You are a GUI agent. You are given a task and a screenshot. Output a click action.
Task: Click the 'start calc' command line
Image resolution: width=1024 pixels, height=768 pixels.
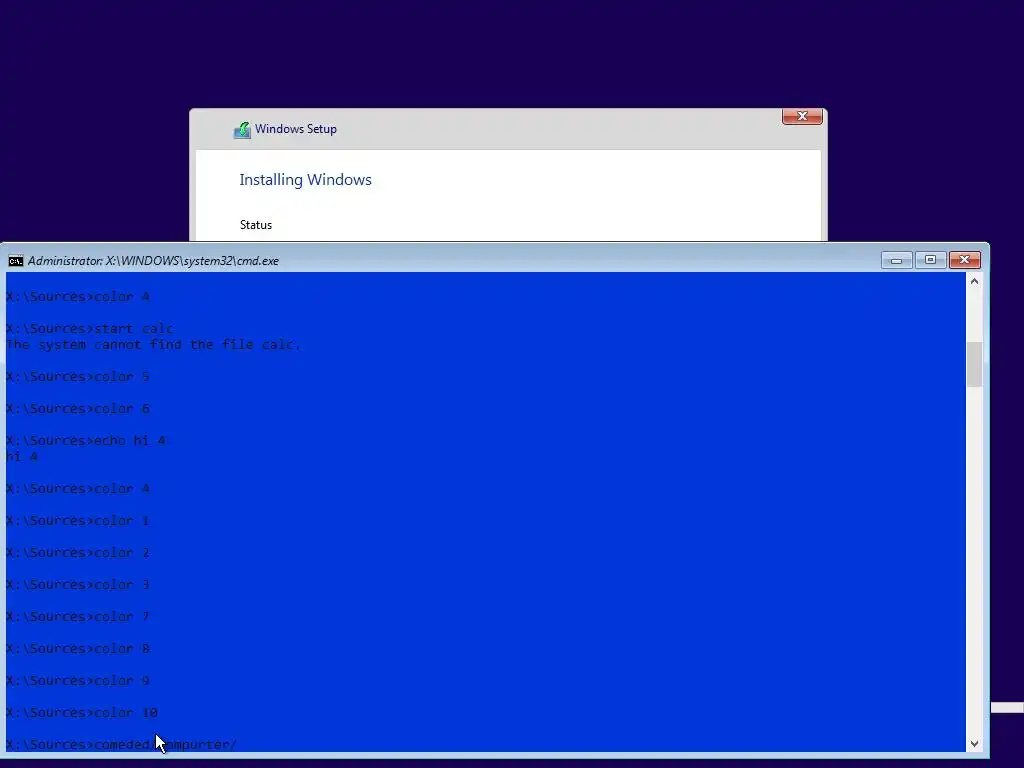tap(89, 328)
